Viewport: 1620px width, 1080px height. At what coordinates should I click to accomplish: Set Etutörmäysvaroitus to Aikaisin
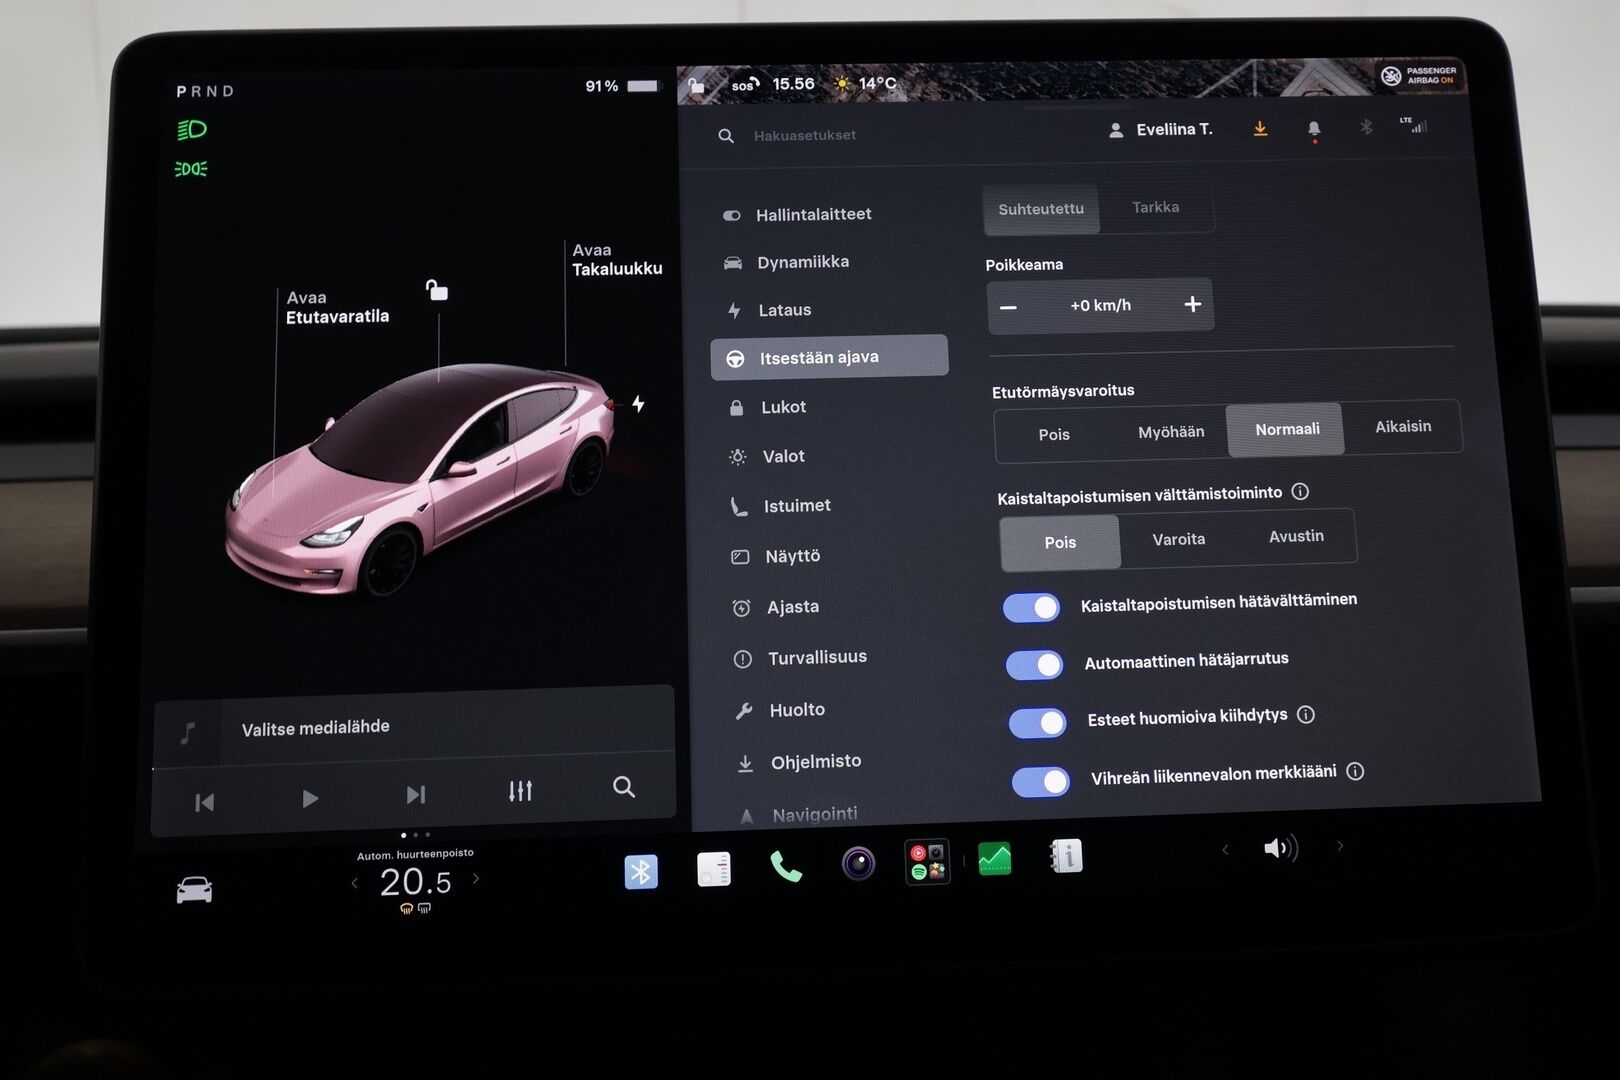coord(1403,426)
